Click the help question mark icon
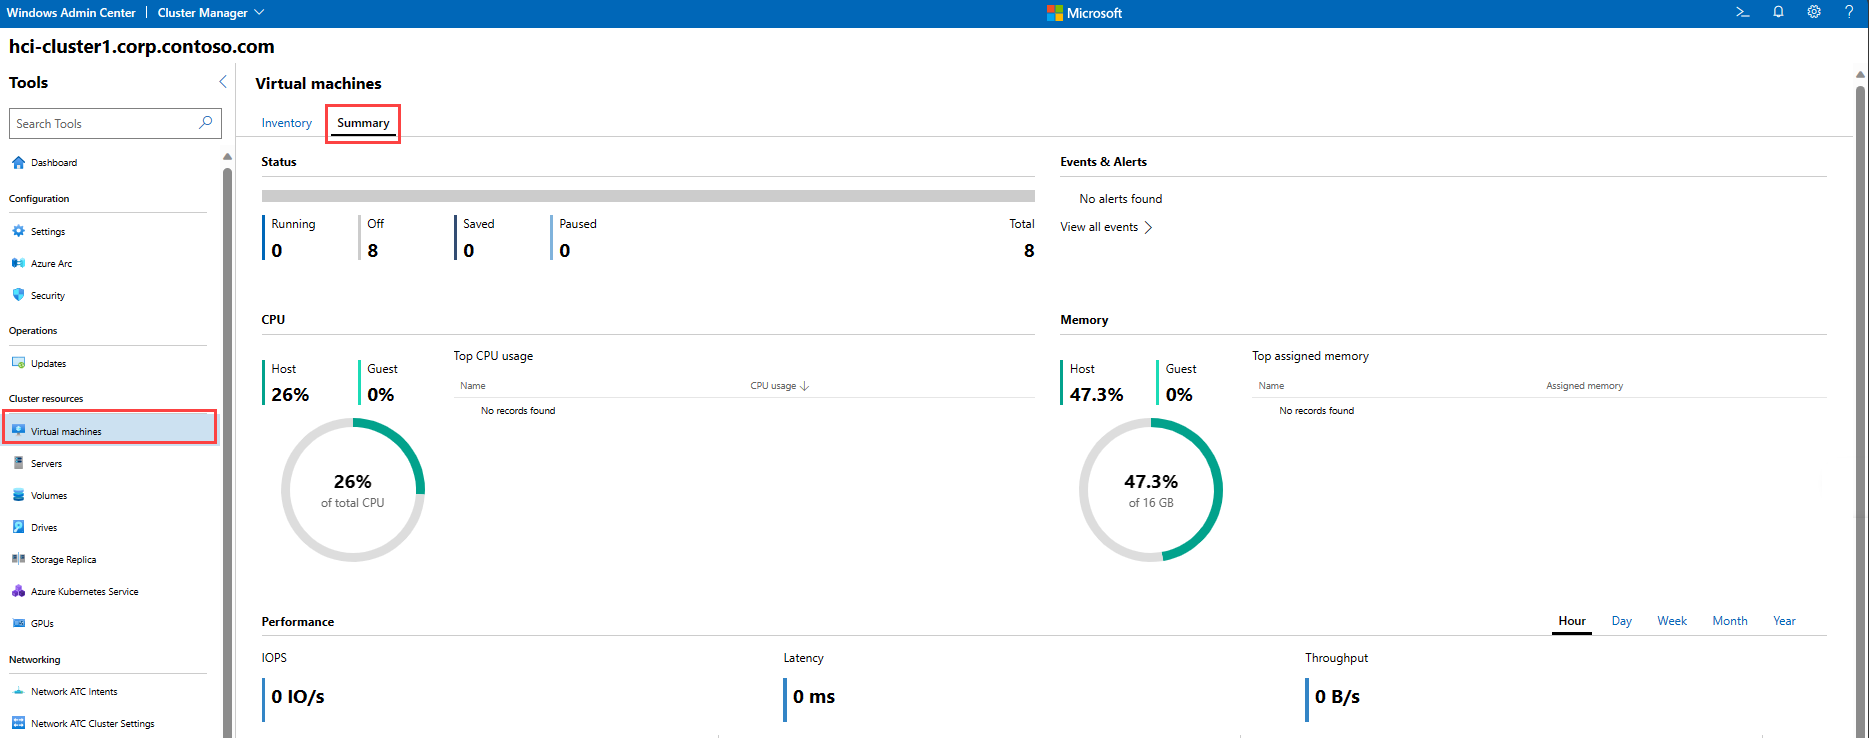 click(x=1848, y=13)
